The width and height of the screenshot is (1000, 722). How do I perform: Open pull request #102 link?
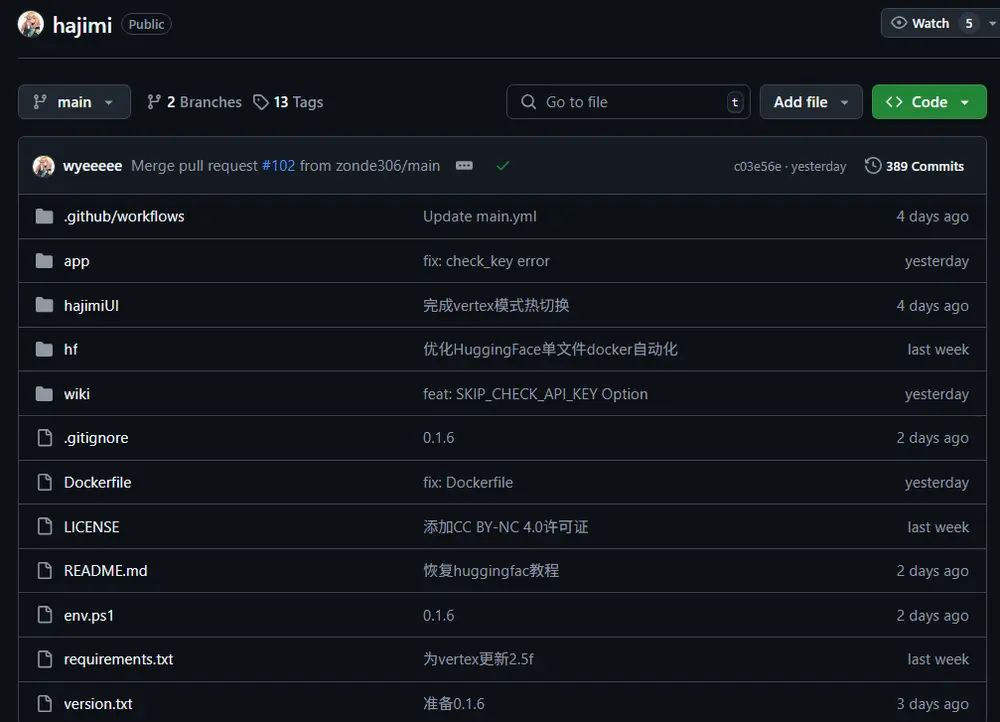tap(279, 165)
